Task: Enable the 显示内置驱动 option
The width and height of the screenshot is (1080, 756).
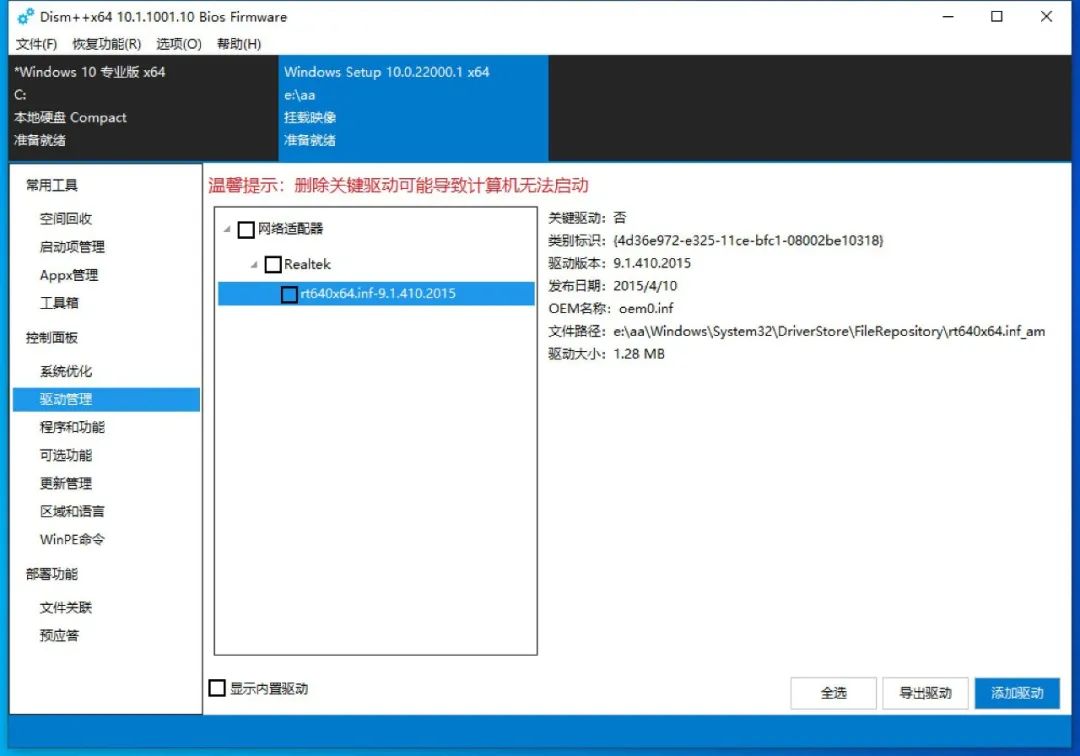Action: point(216,687)
